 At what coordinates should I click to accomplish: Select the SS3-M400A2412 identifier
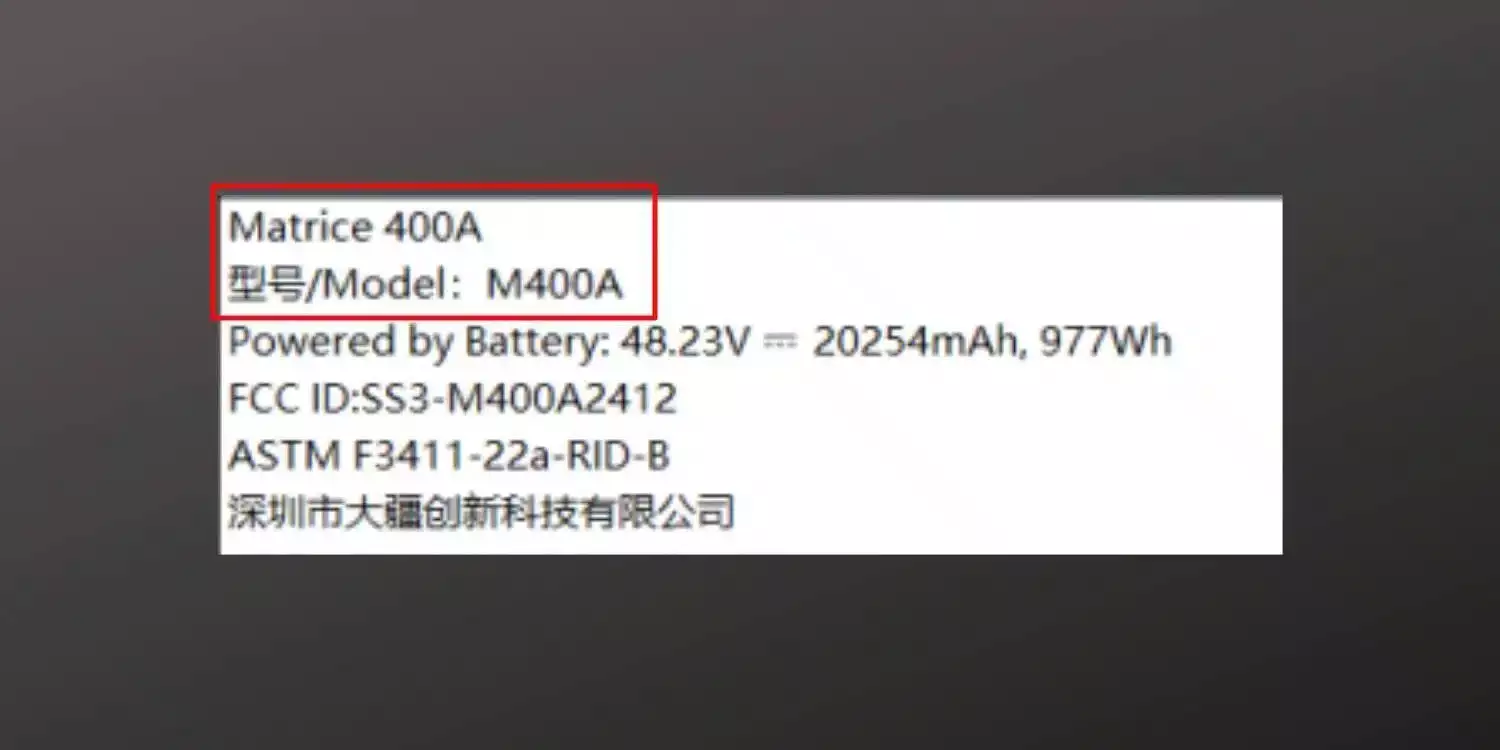(x=512, y=400)
